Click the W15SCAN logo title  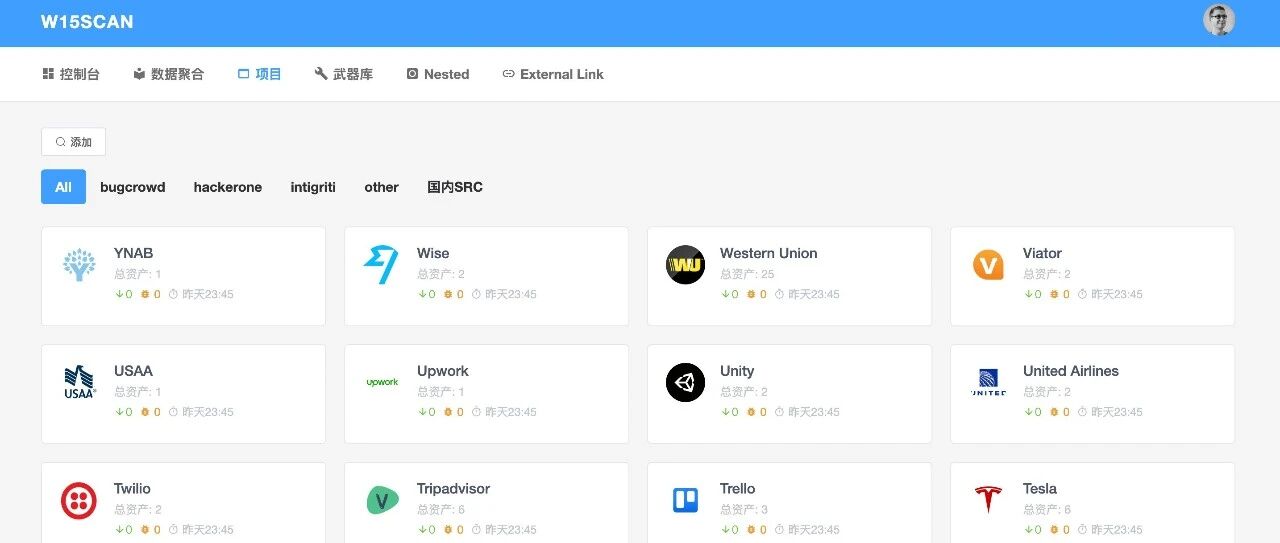(87, 22)
